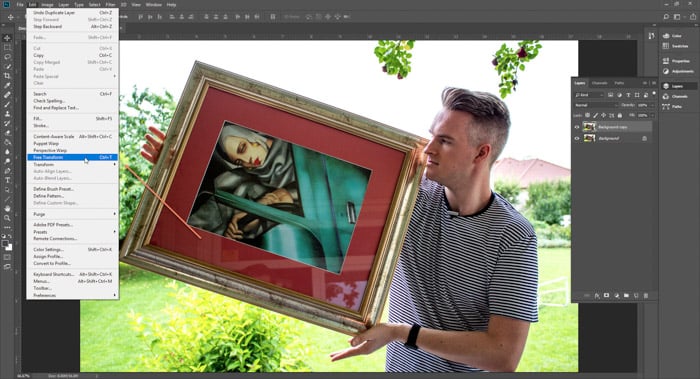The image size is (700, 379).
Task: Select the Dodge tool
Action: [7, 161]
